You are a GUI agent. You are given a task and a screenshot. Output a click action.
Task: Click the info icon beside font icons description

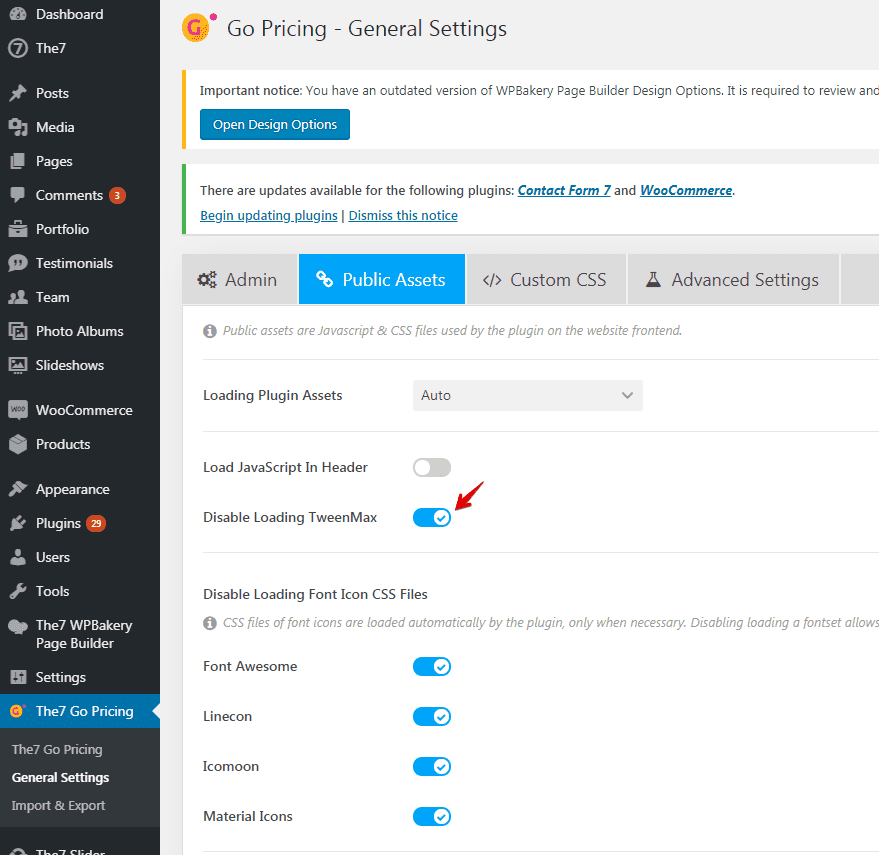point(210,623)
